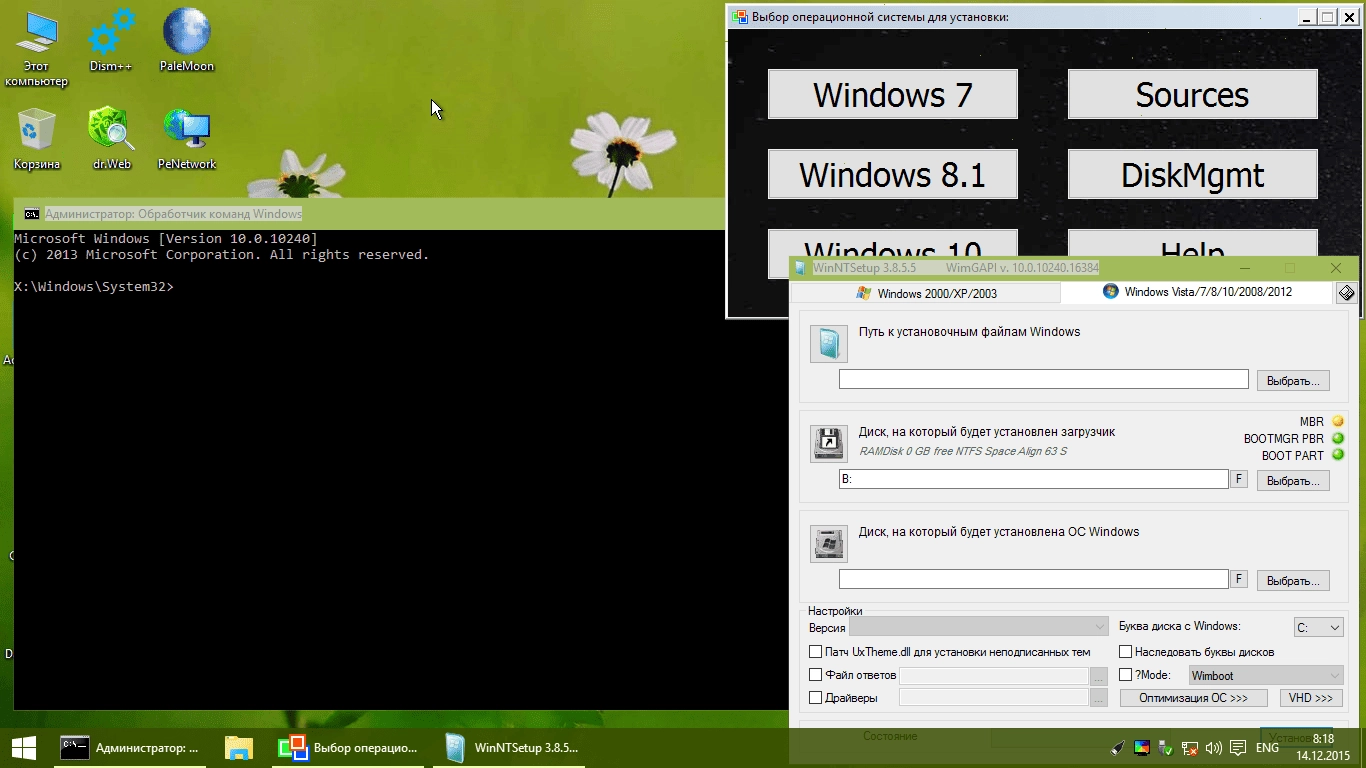Click Выбрать... for the boot loader drive
Screen dimensions: 1366x768
pos(1293,480)
